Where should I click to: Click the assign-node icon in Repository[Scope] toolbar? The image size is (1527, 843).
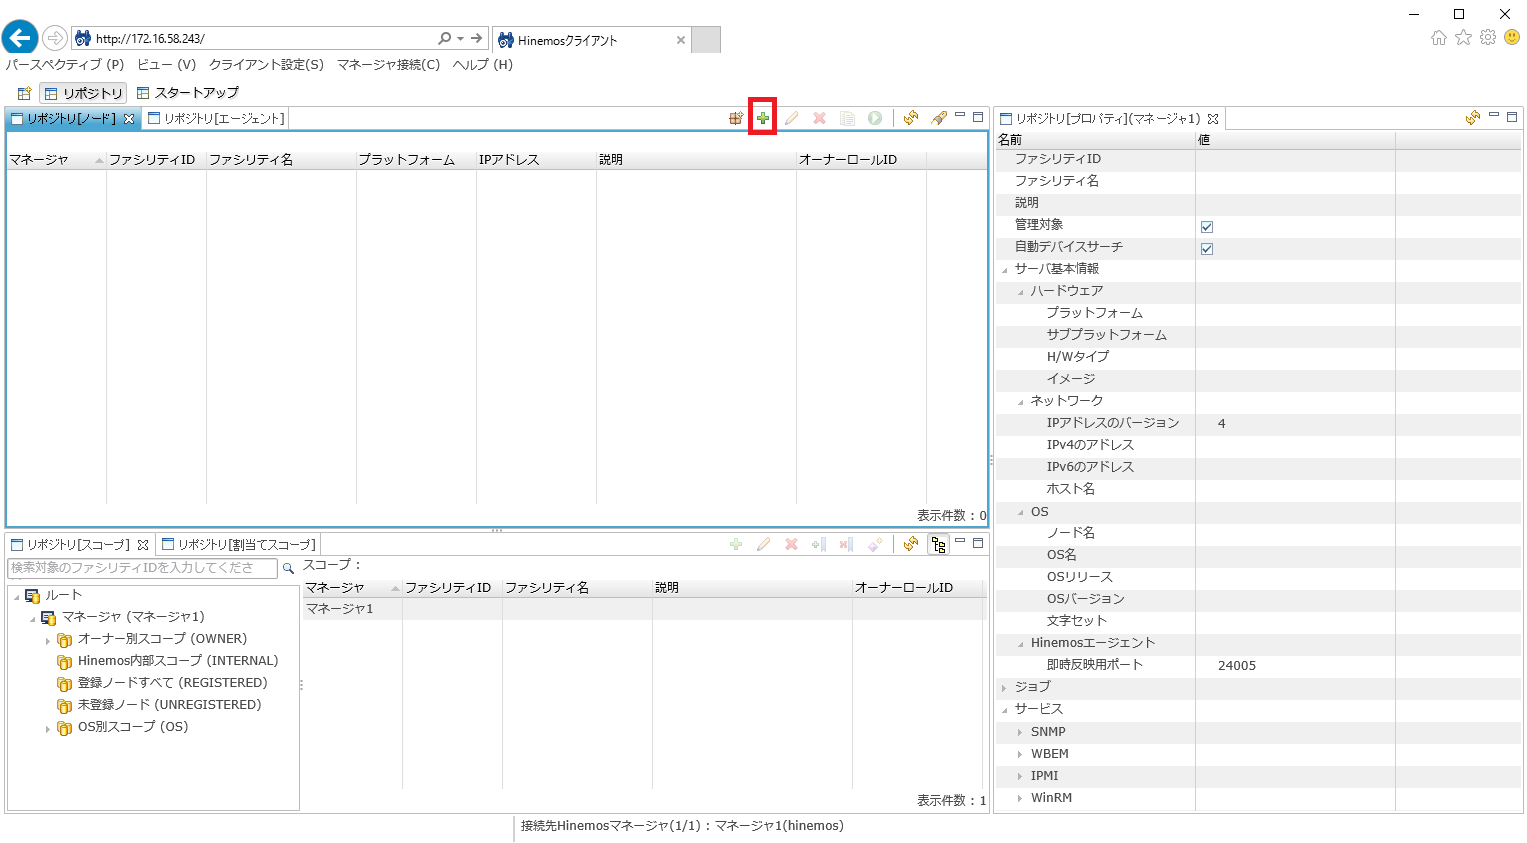[x=819, y=544]
